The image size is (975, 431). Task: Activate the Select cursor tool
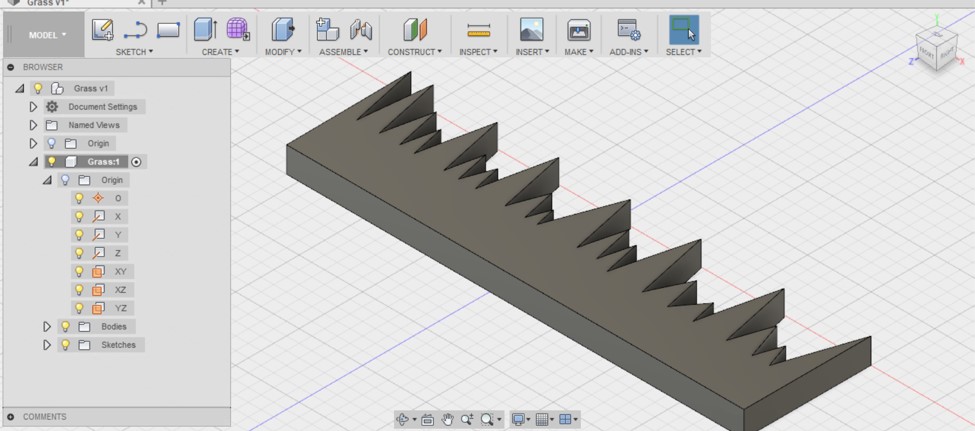click(x=683, y=29)
